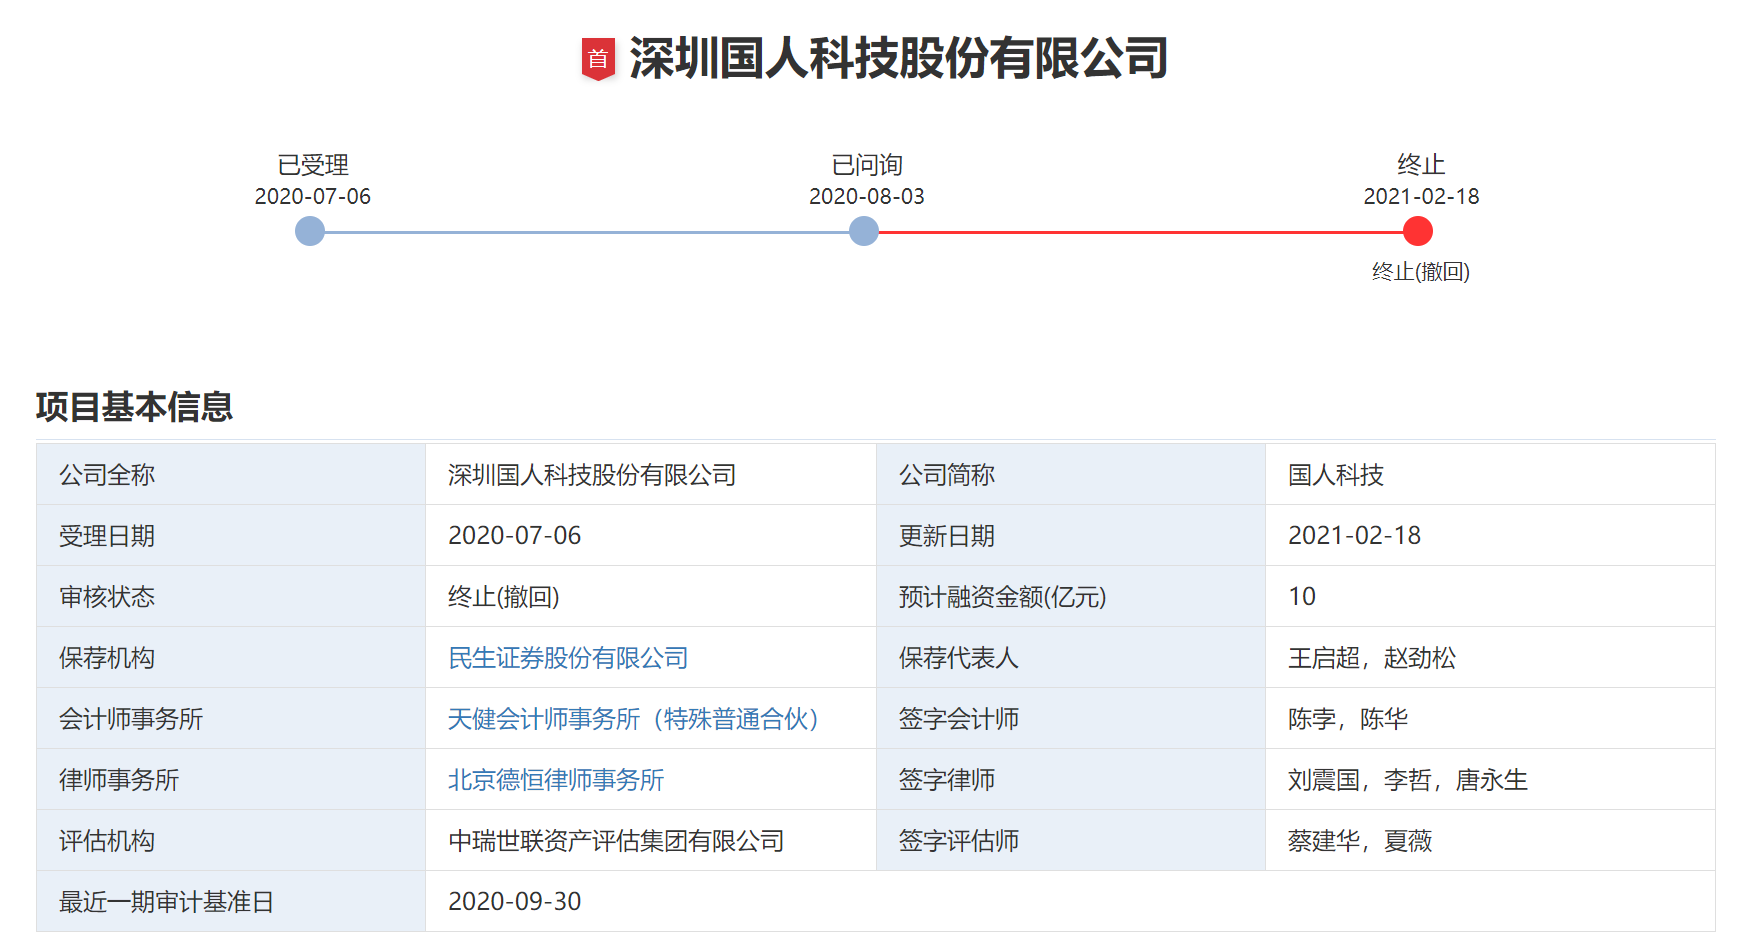Viewport: 1755px width, 941px height.
Task: Click the 评估机构 中瑞世联资产评估集团有限公司 cell
Action: coord(616,840)
